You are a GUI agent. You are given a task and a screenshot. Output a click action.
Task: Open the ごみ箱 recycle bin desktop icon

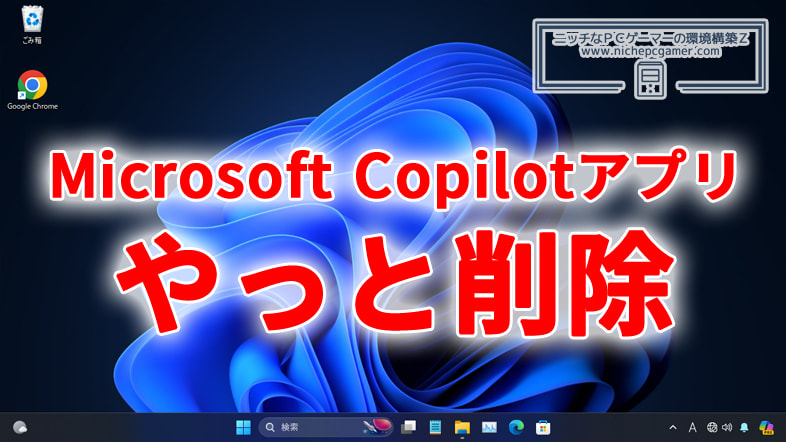(32, 25)
